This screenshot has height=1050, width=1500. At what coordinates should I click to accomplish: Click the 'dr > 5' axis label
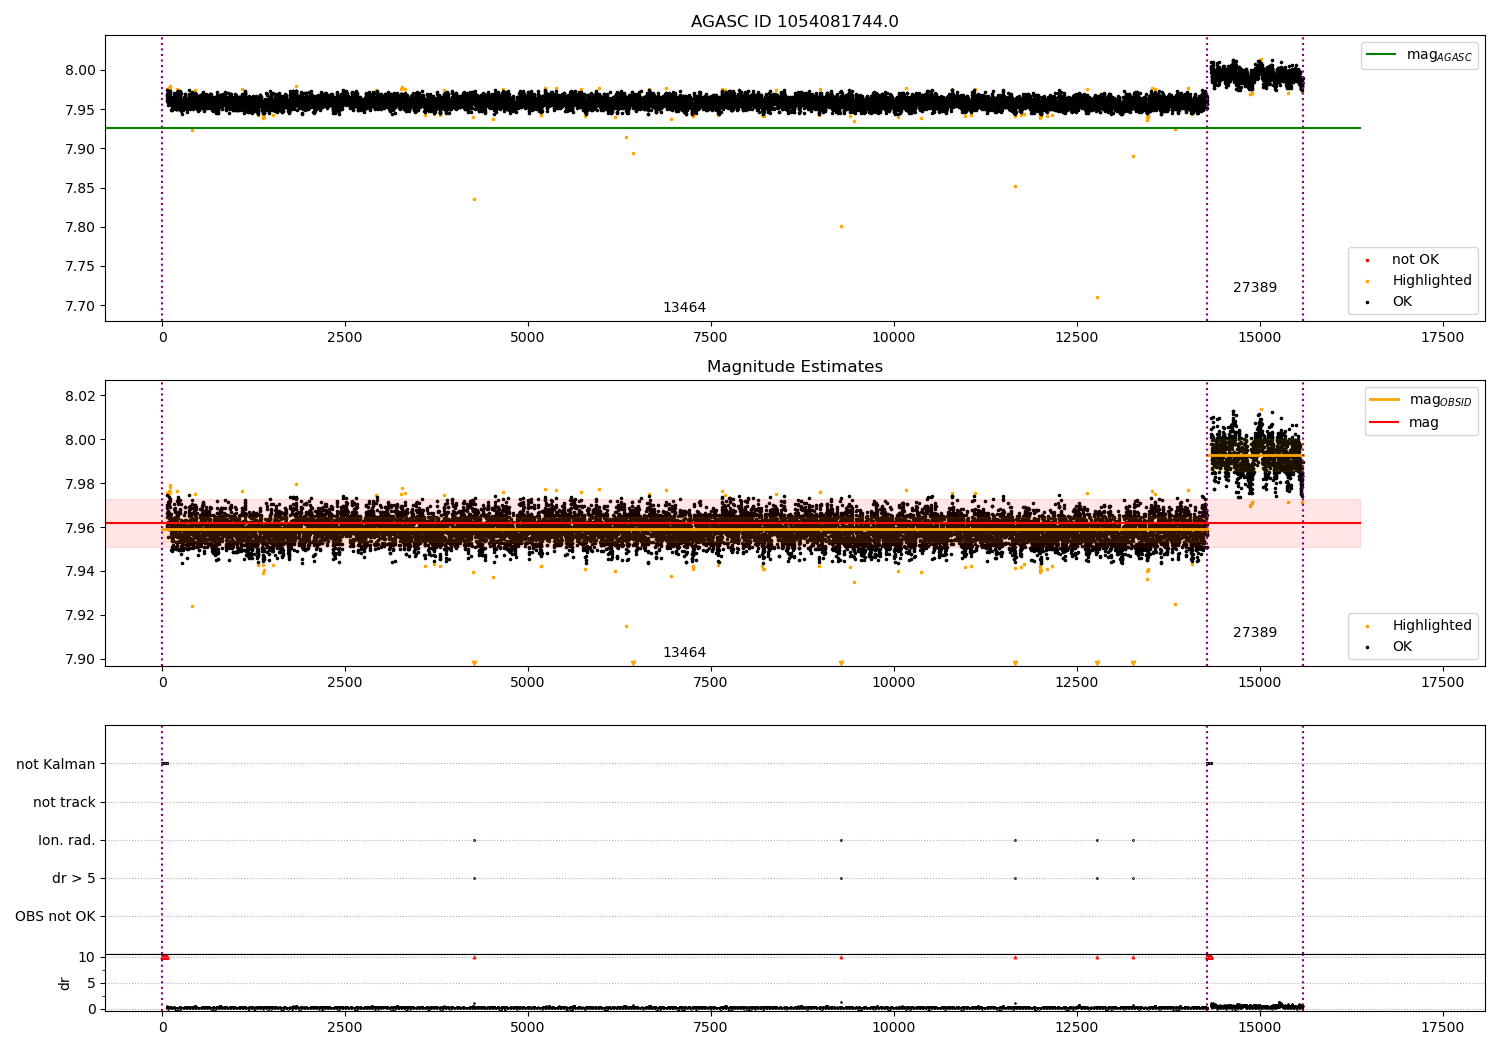point(74,878)
